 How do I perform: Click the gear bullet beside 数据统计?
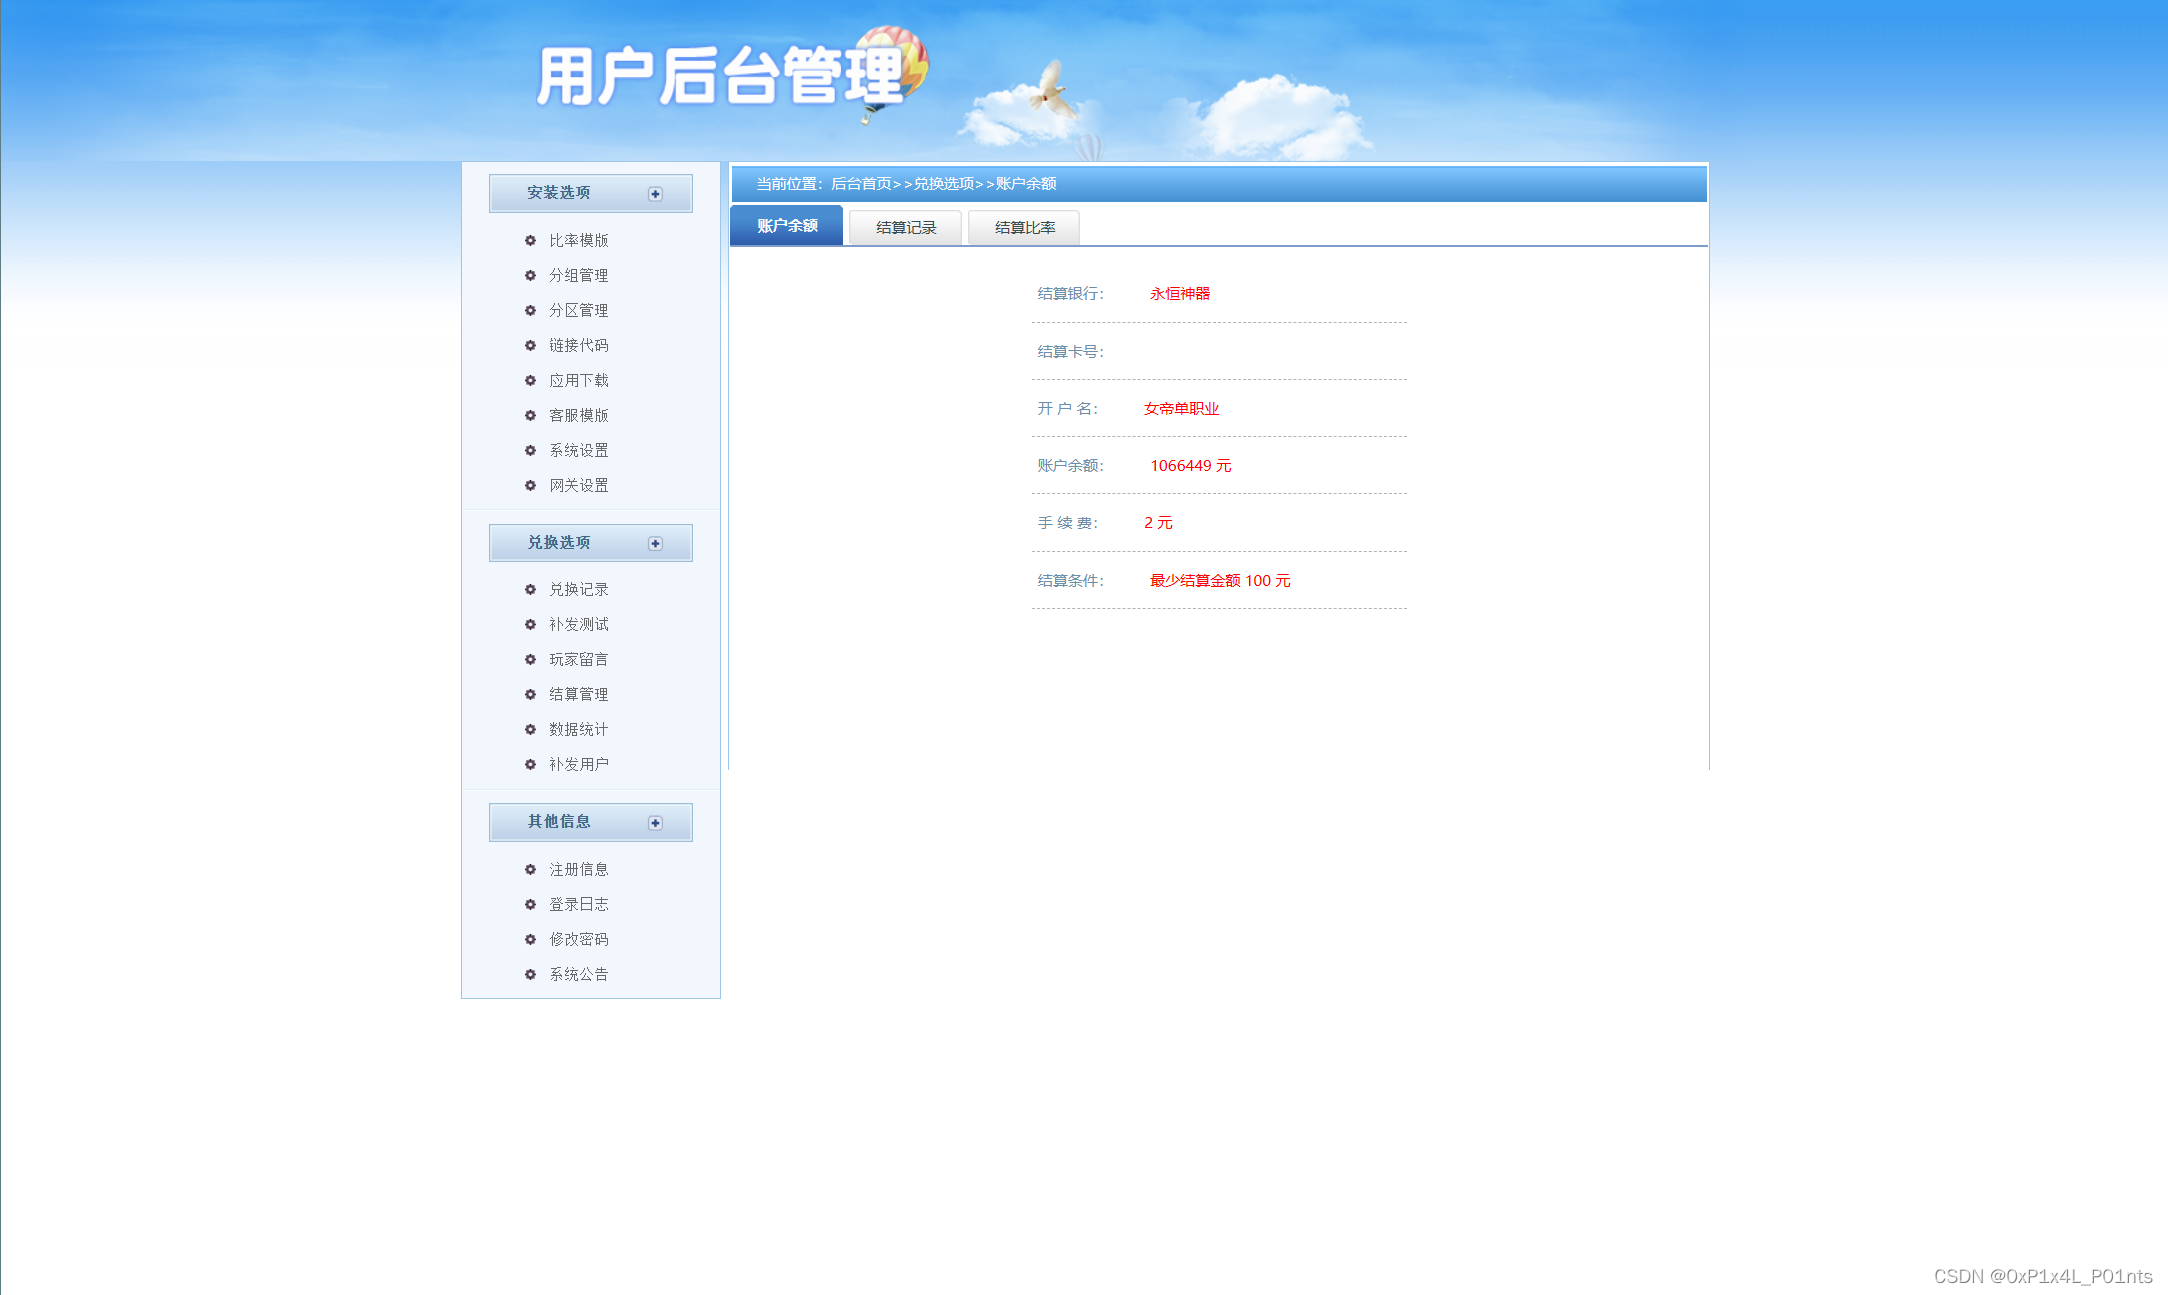pyautogui.click(x=530, y=729)
